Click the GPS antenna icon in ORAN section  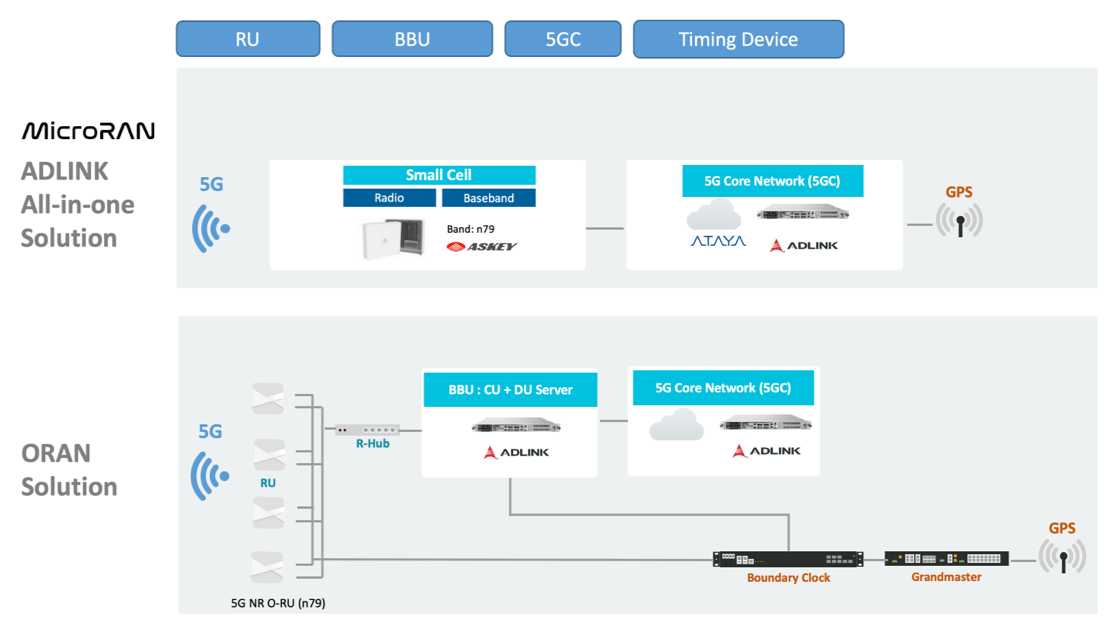(x=1063, y=558)
